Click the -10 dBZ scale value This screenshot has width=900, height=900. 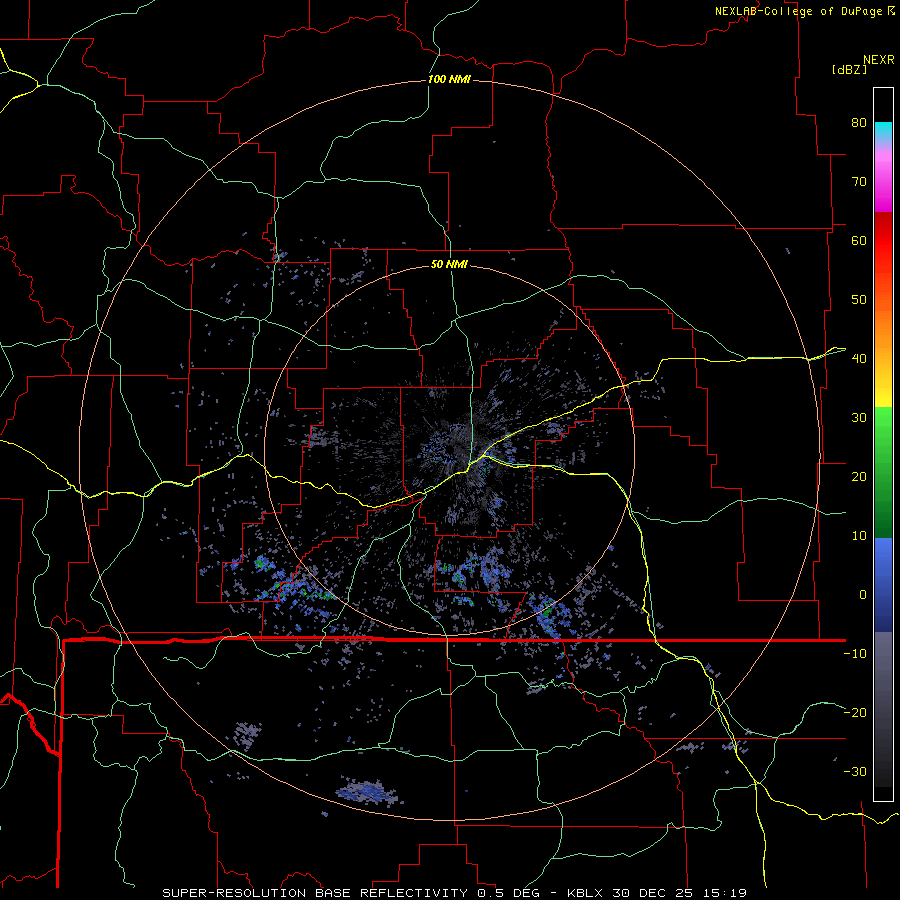click(x=855, y=654)
